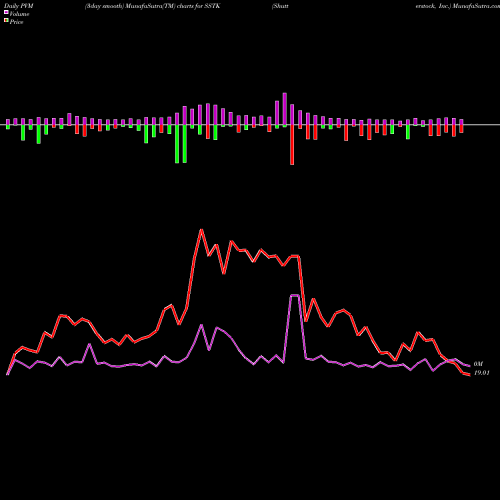Image resolution: width=500 pixels, height=500 pixels.
Task: Click the MunafaSutra.com watermark text at top right
Action: tap(476, 6)
